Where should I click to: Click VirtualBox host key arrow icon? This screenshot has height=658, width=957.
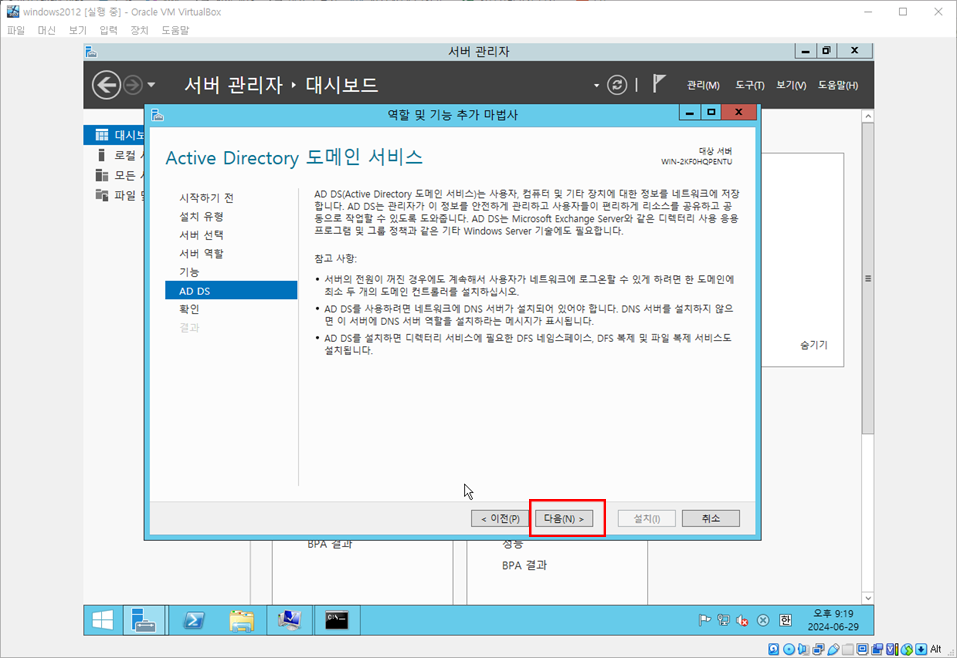point(921,649)
